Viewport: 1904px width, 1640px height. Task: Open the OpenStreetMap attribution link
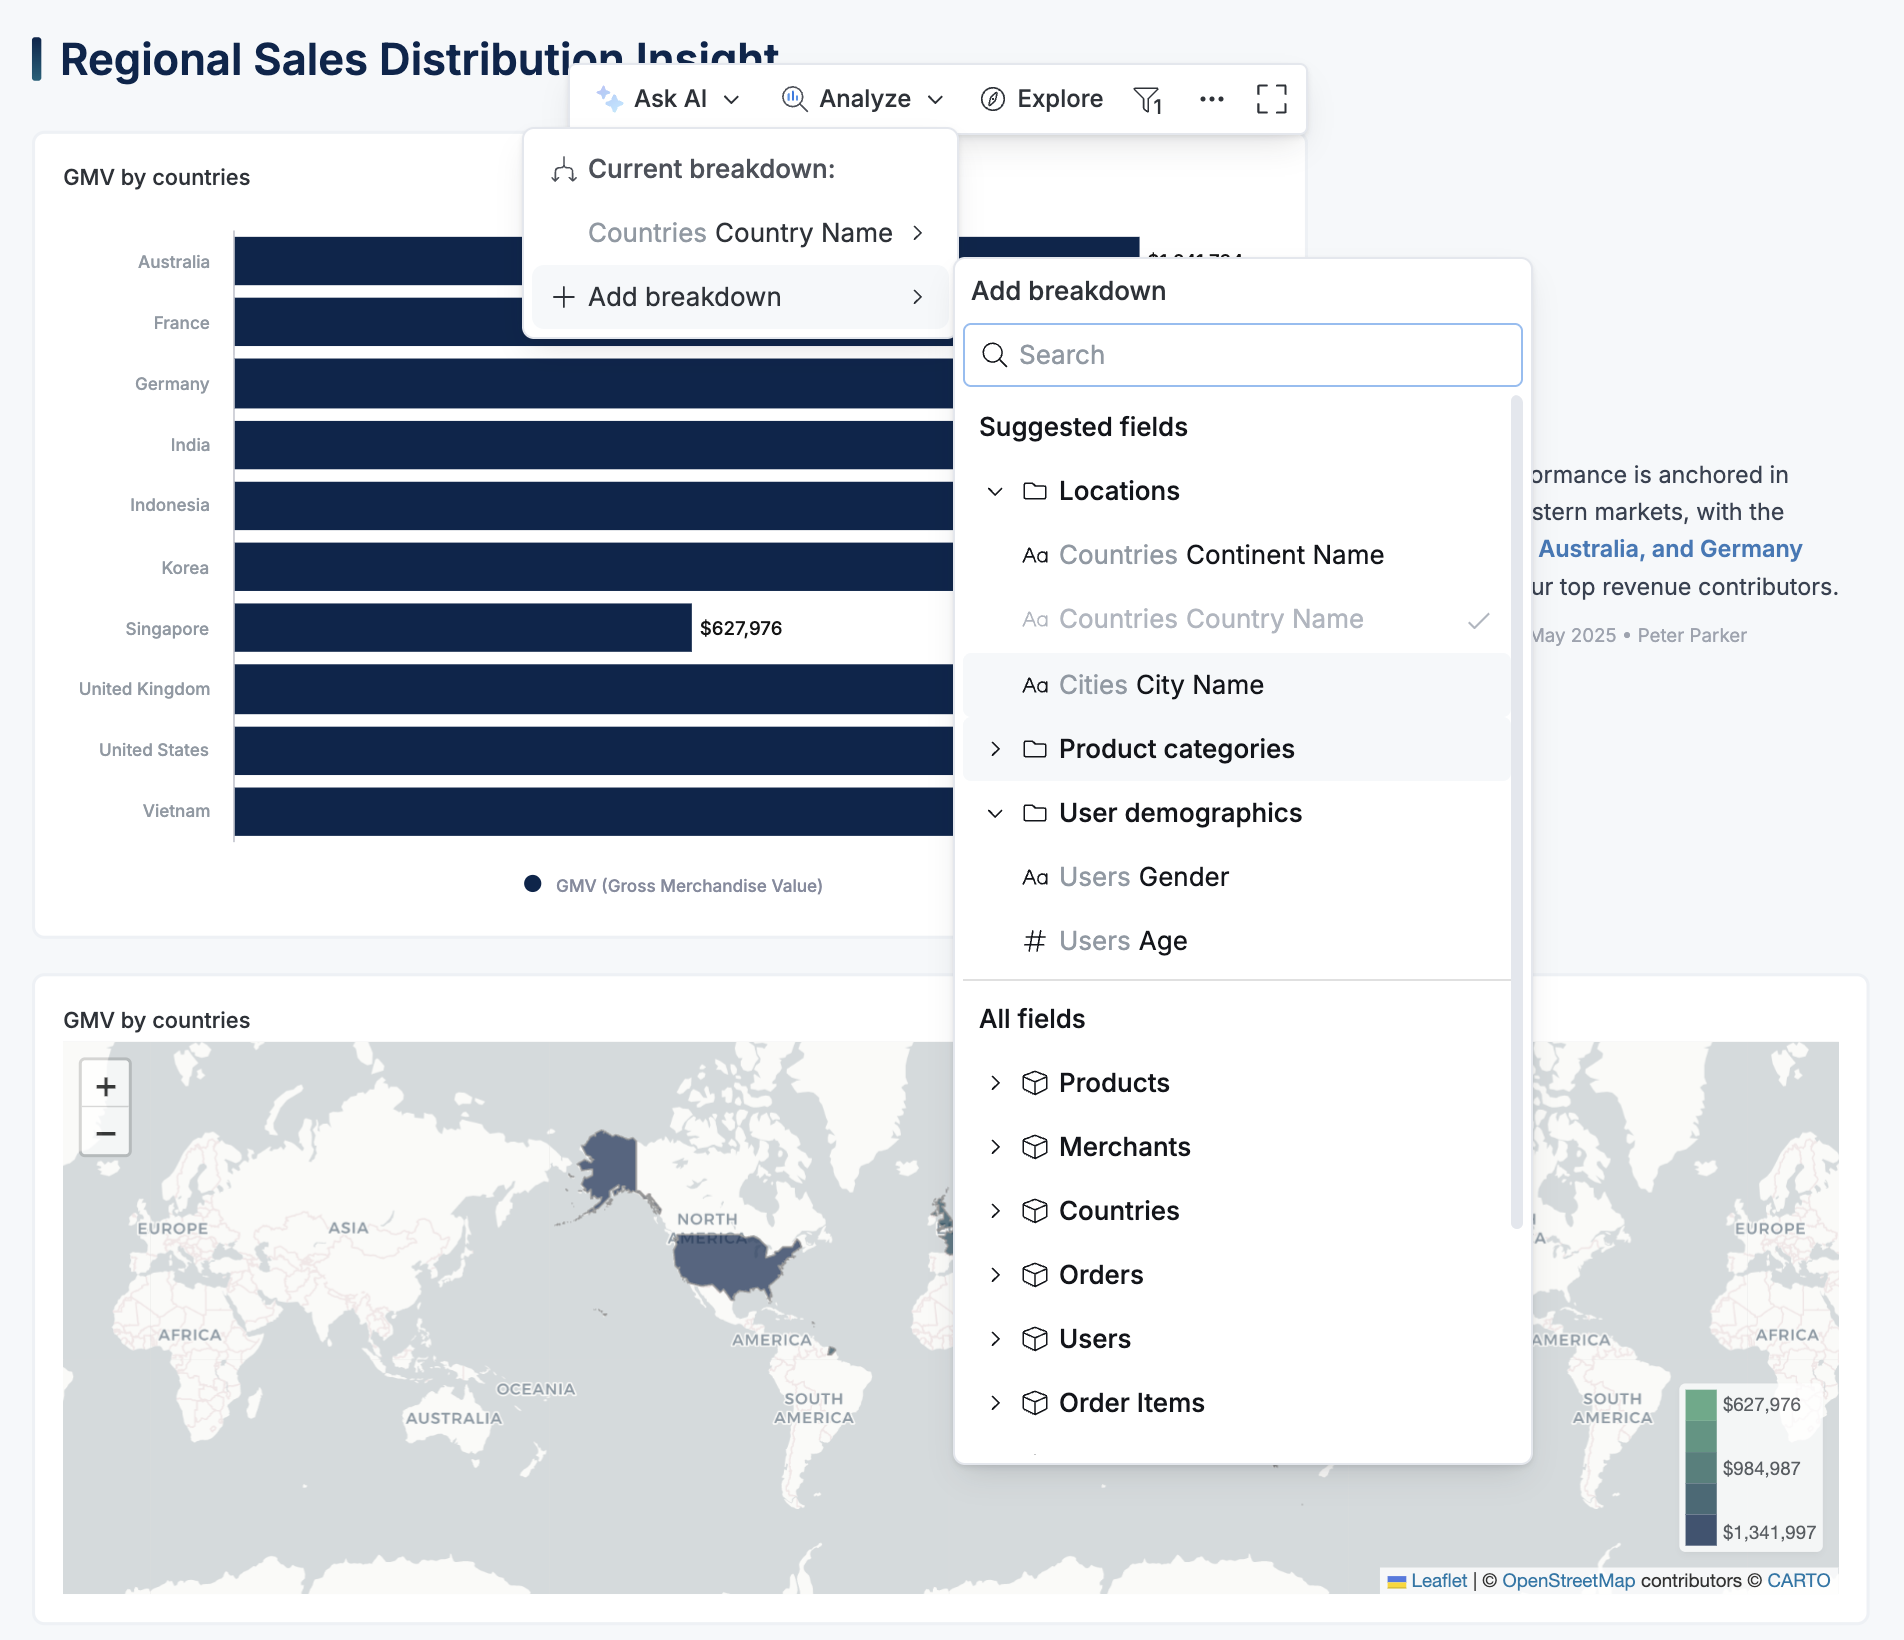1568,1580
